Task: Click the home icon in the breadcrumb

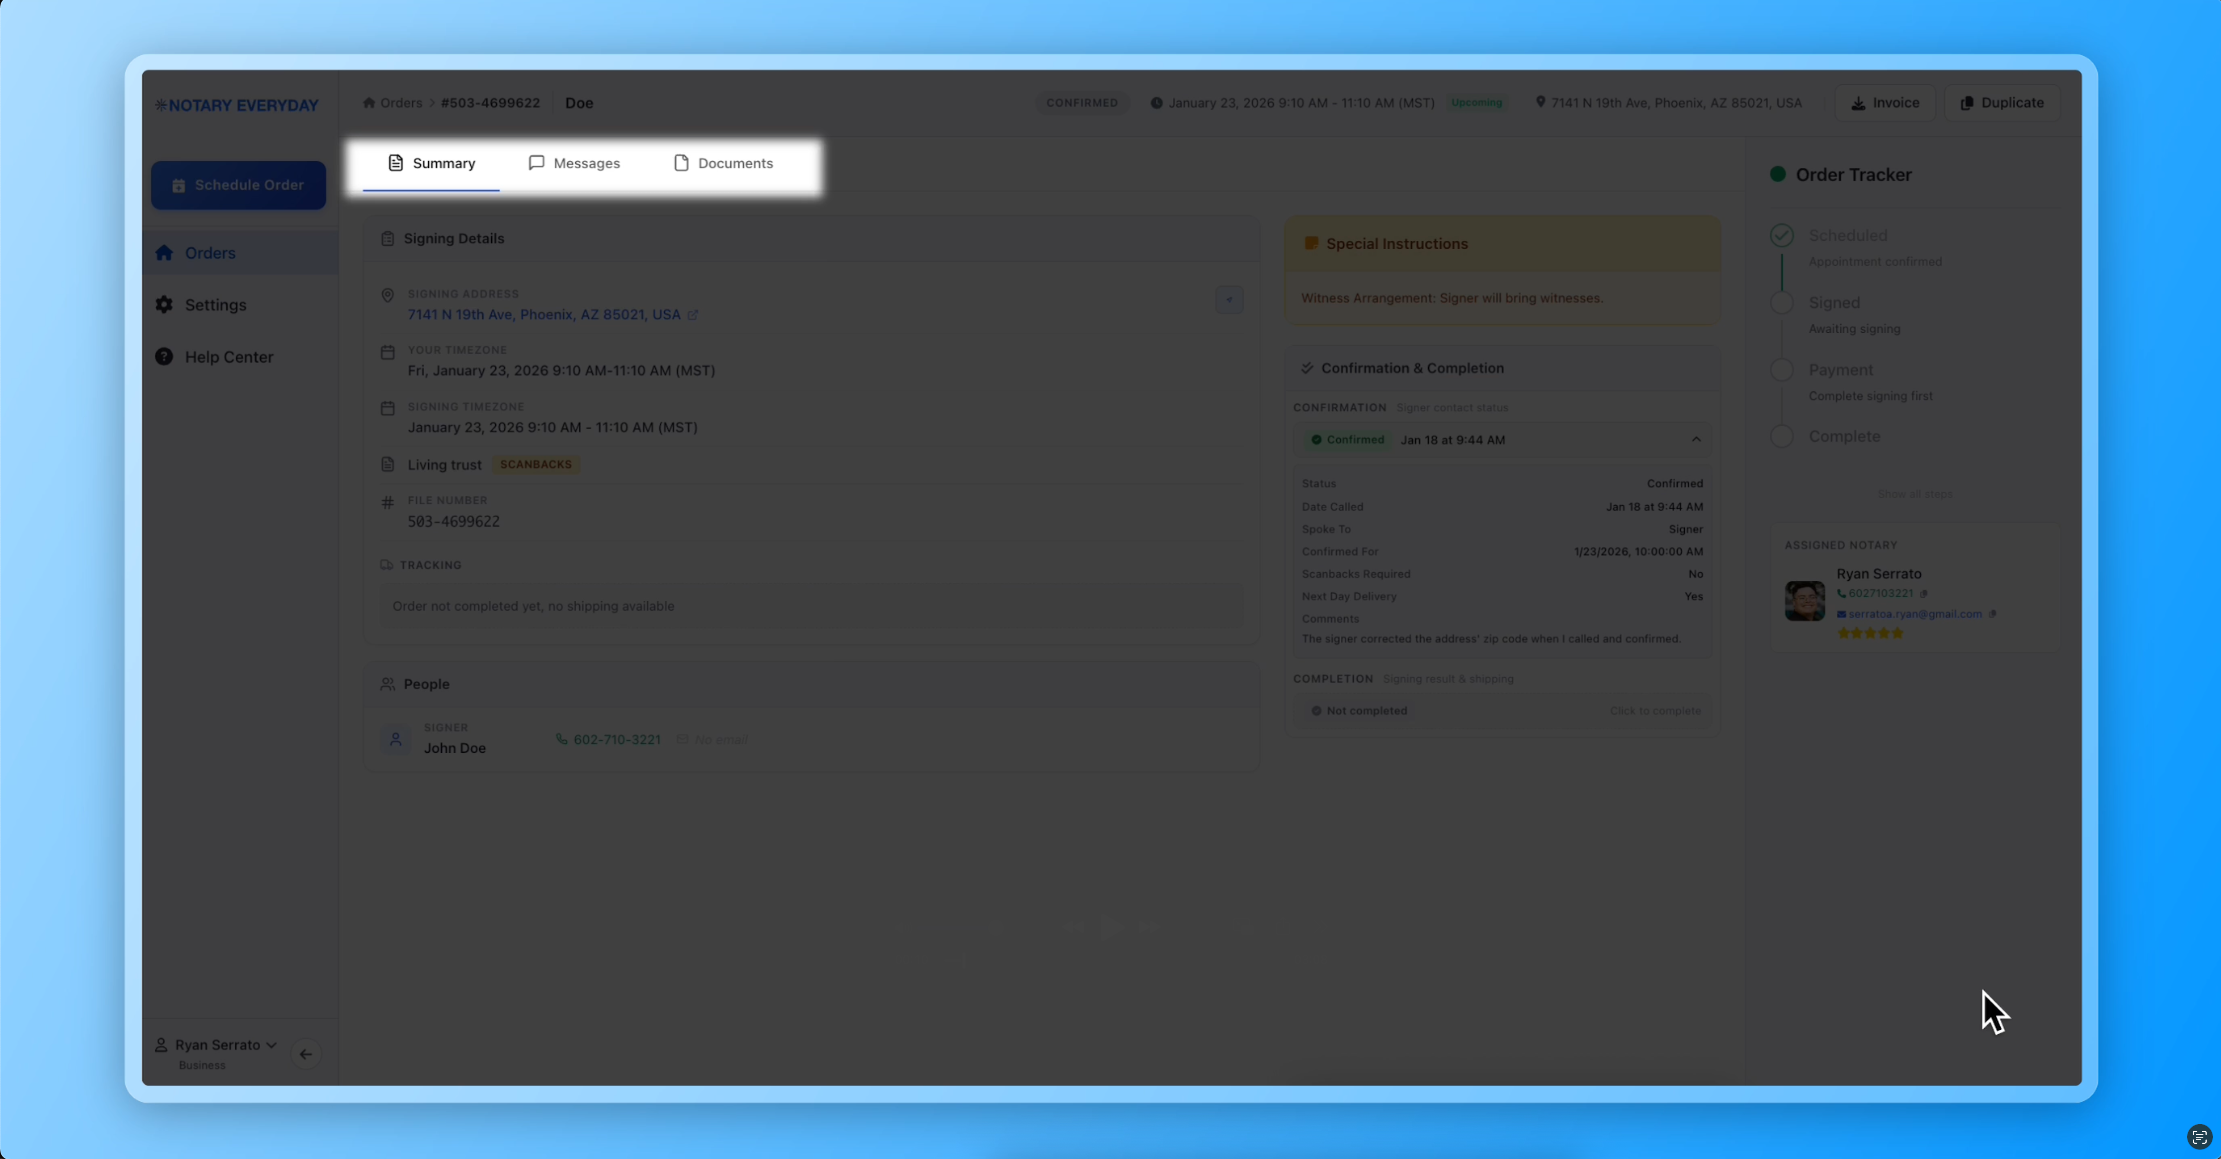Action: click(x=369, y=103)
